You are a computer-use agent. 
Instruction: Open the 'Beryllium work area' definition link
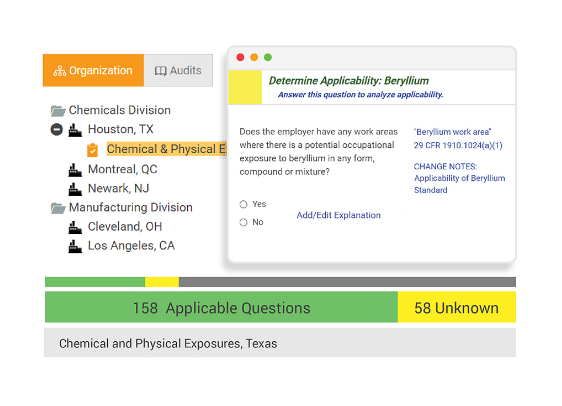tap(452, 132)
